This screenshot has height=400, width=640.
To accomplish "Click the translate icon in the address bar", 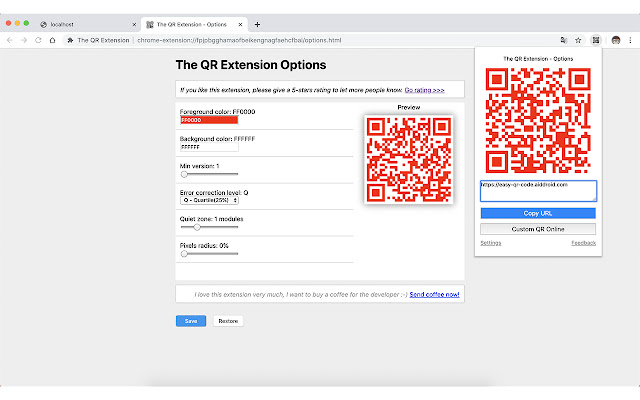I will 564,40.
